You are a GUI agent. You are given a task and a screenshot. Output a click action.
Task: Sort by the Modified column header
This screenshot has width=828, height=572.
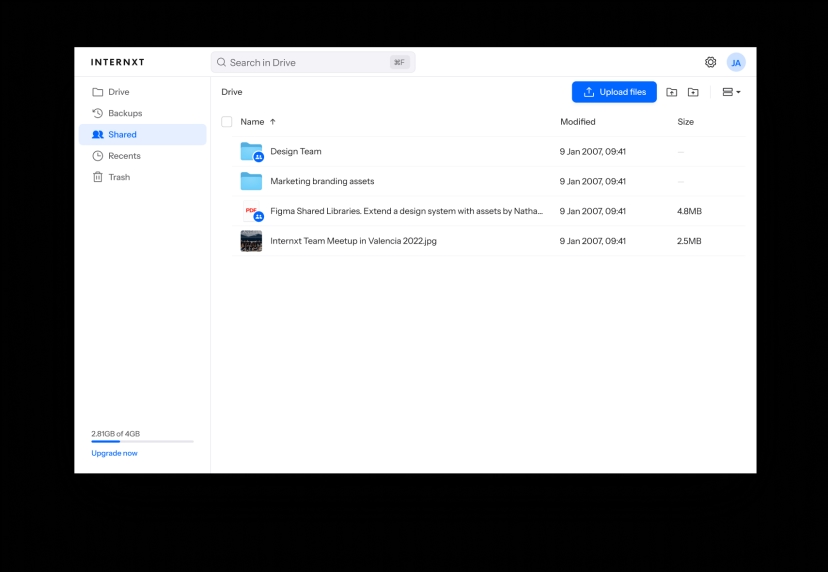point(577,122)
